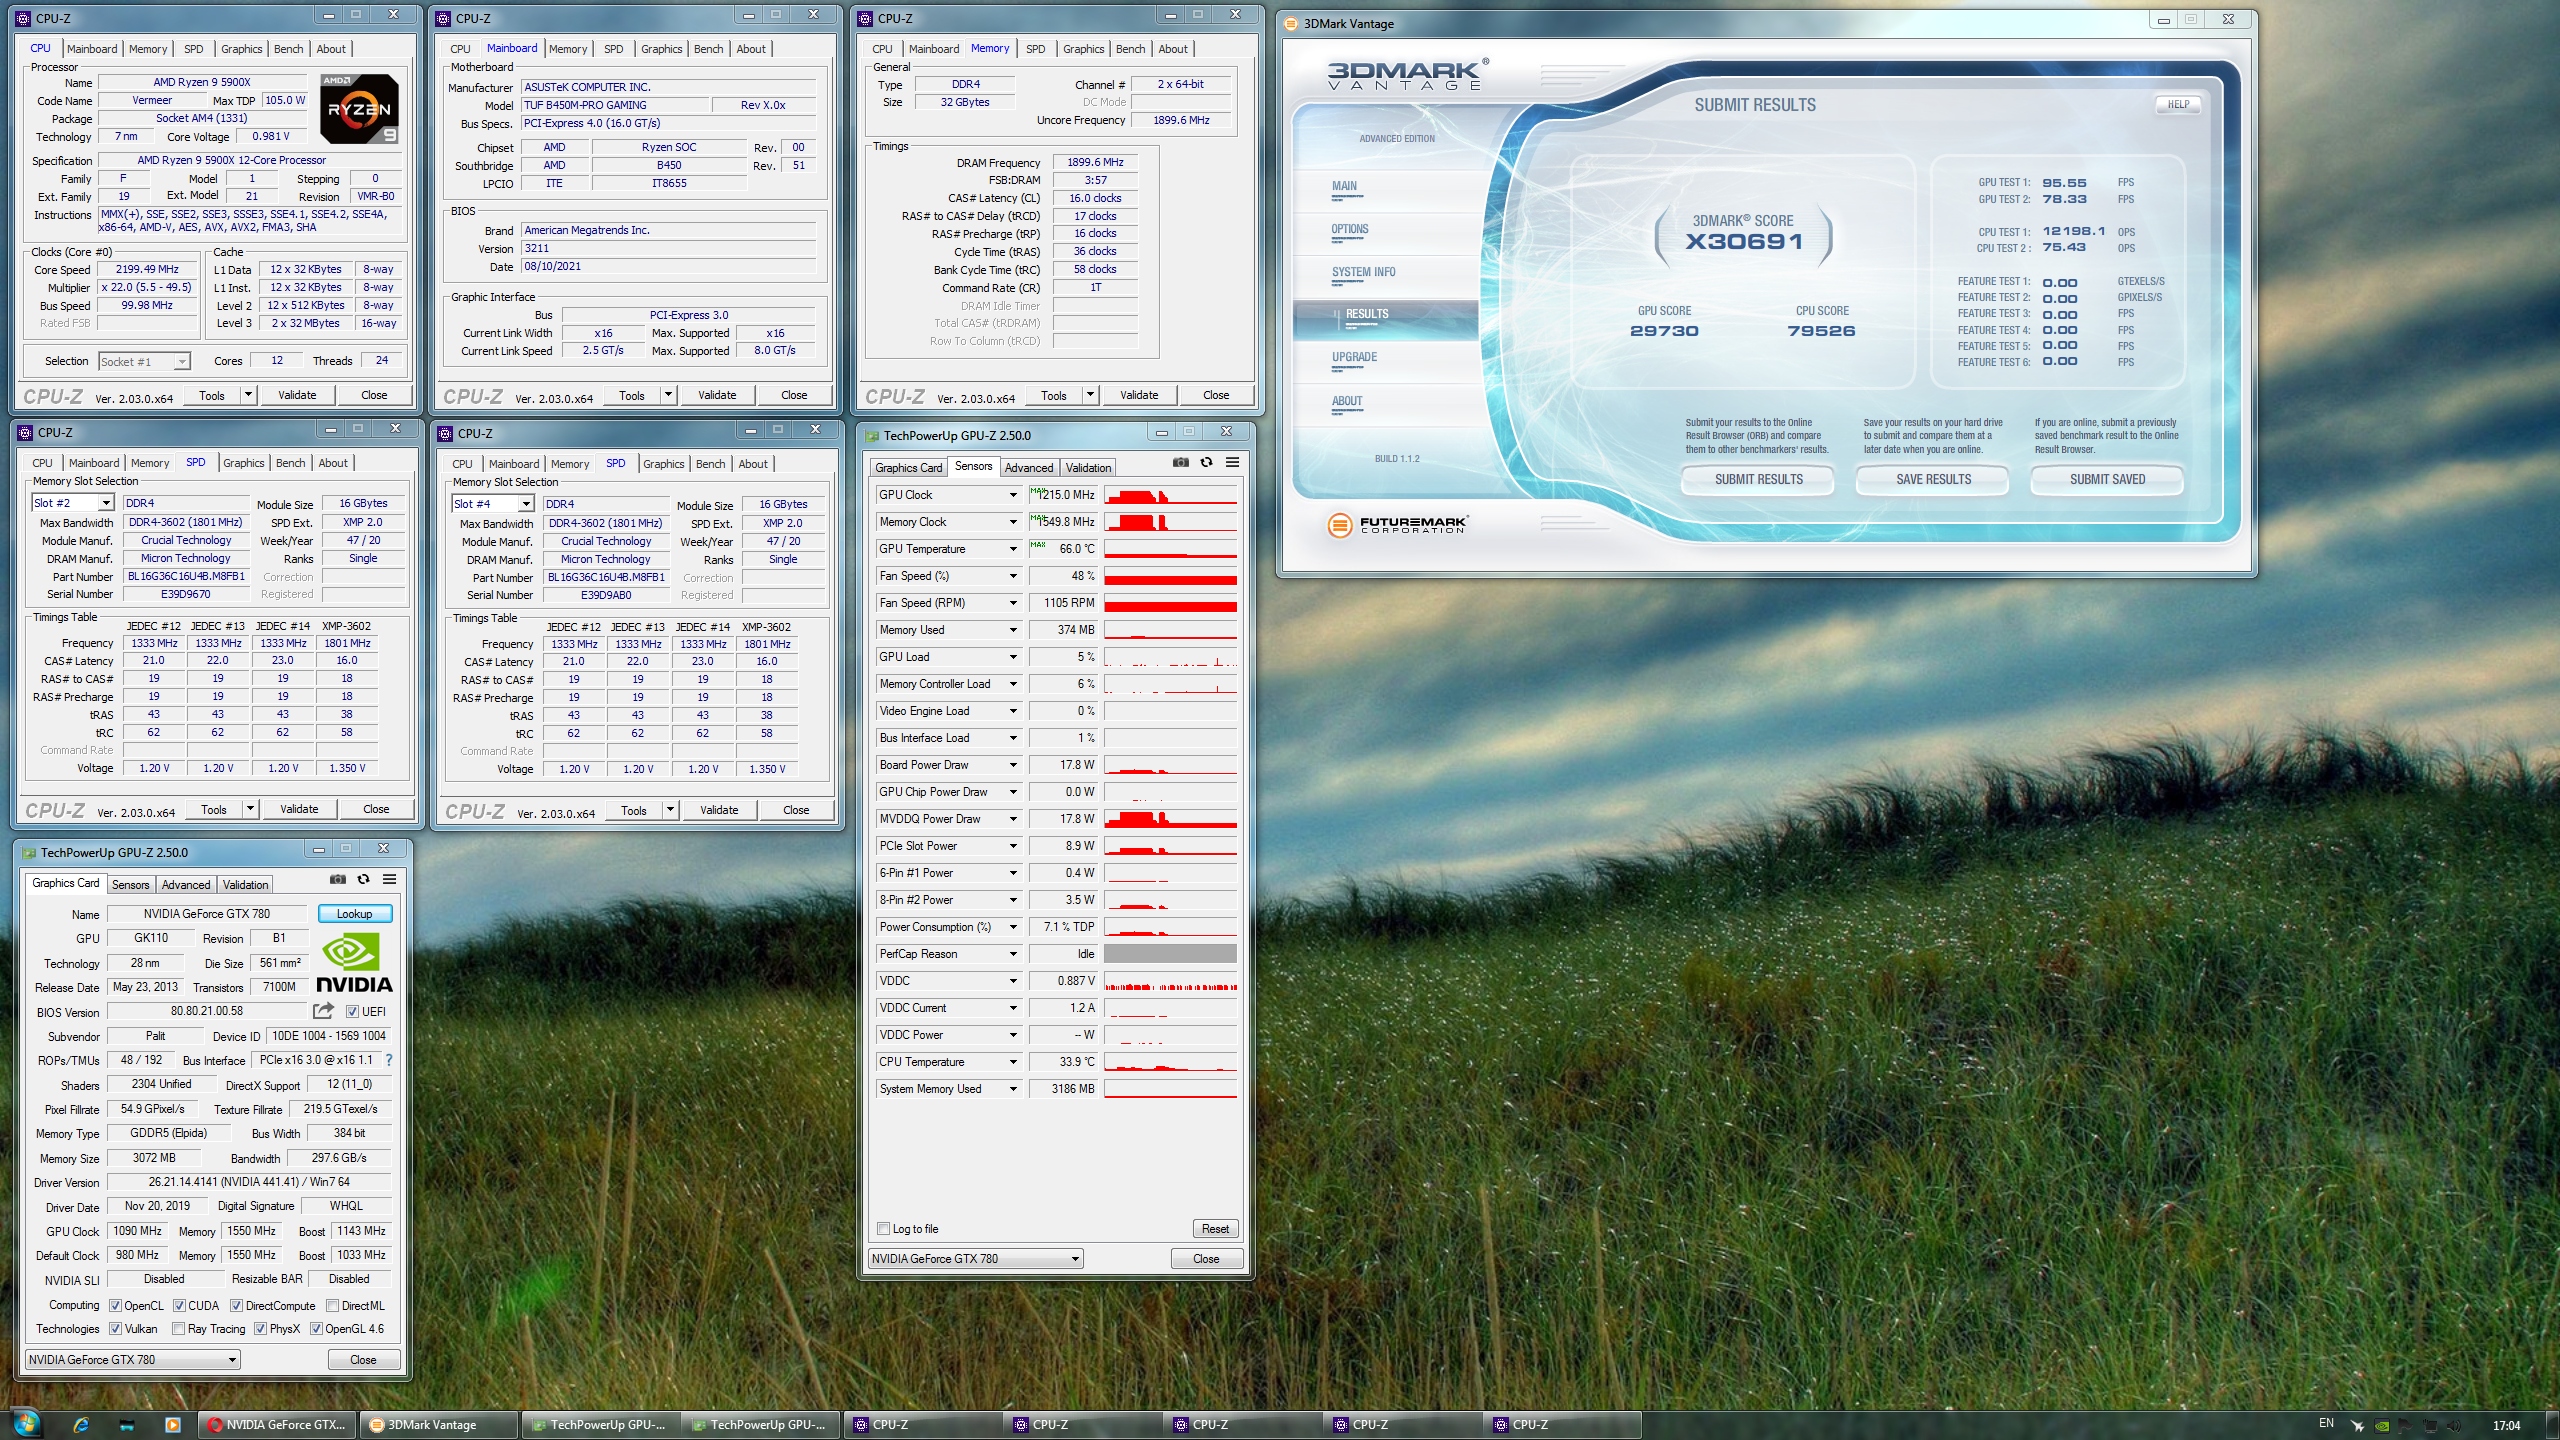Image resolution: width=2560 pixels, height=1440 pixels.
Task: Open Graphics tab in CPU-Z Mainboard window
Action: tap(661, 49)
